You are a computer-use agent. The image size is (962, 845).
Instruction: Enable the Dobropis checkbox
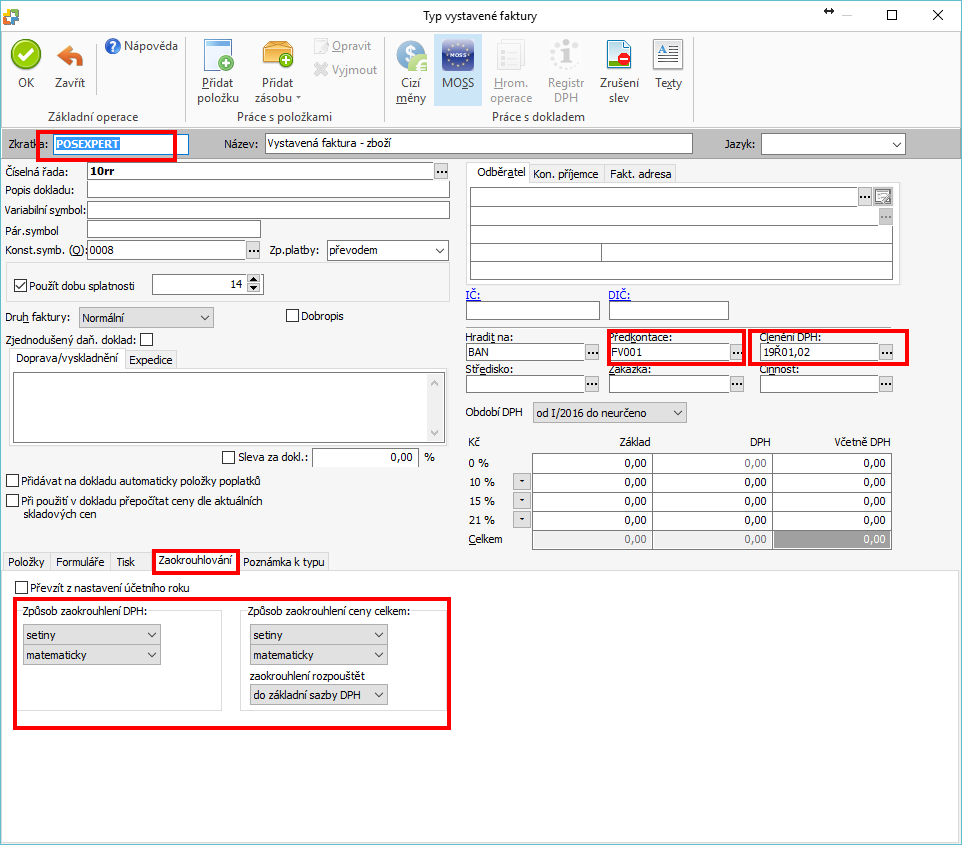[293, 316]
